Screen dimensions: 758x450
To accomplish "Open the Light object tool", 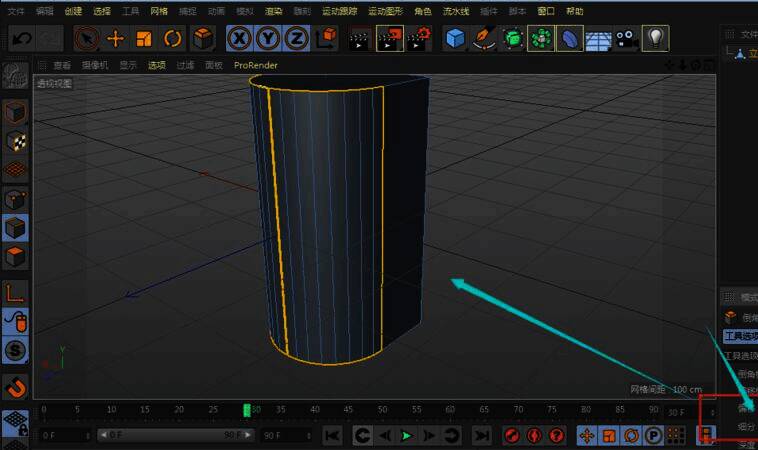I will point(655,39).
